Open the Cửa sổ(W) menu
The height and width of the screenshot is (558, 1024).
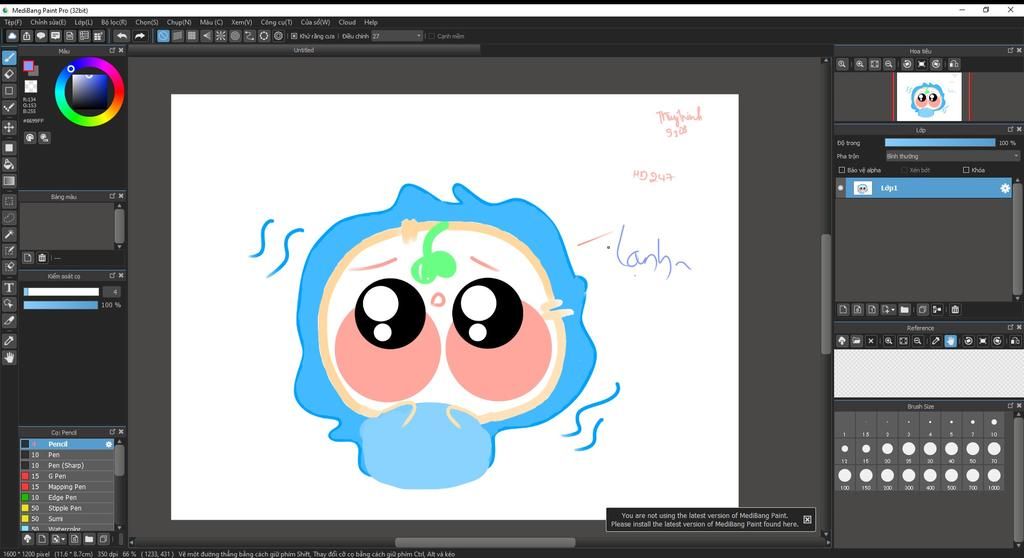tap(315, 22)
